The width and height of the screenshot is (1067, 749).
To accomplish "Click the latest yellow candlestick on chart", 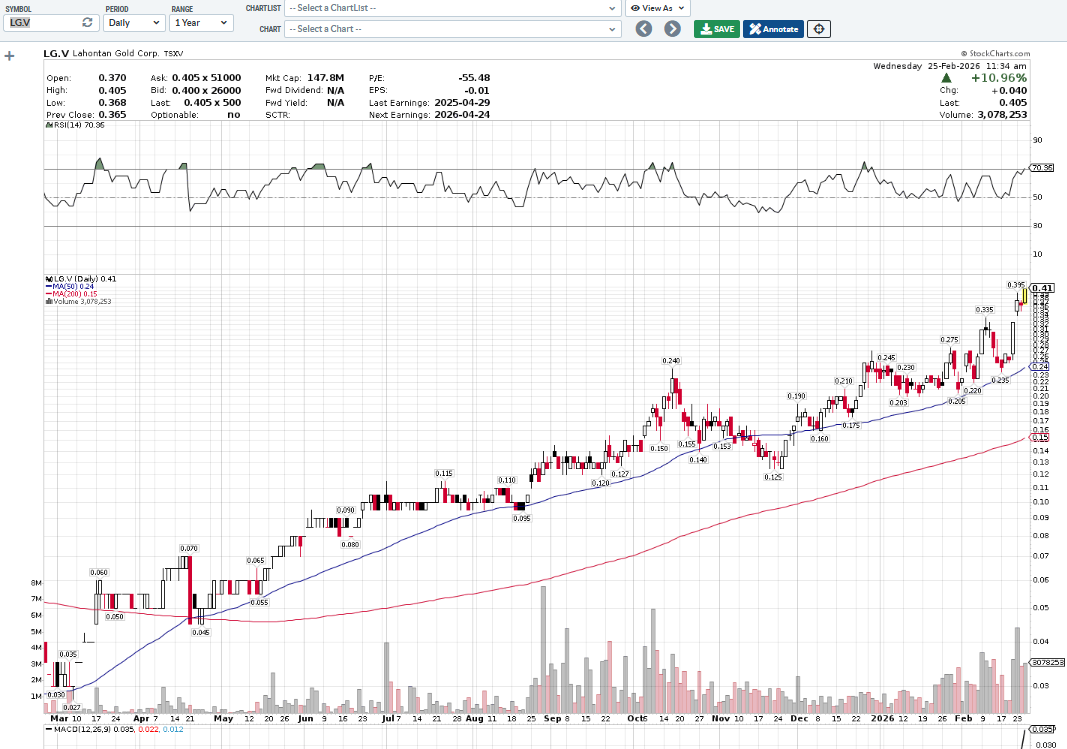I will (x=1024, y=293).
